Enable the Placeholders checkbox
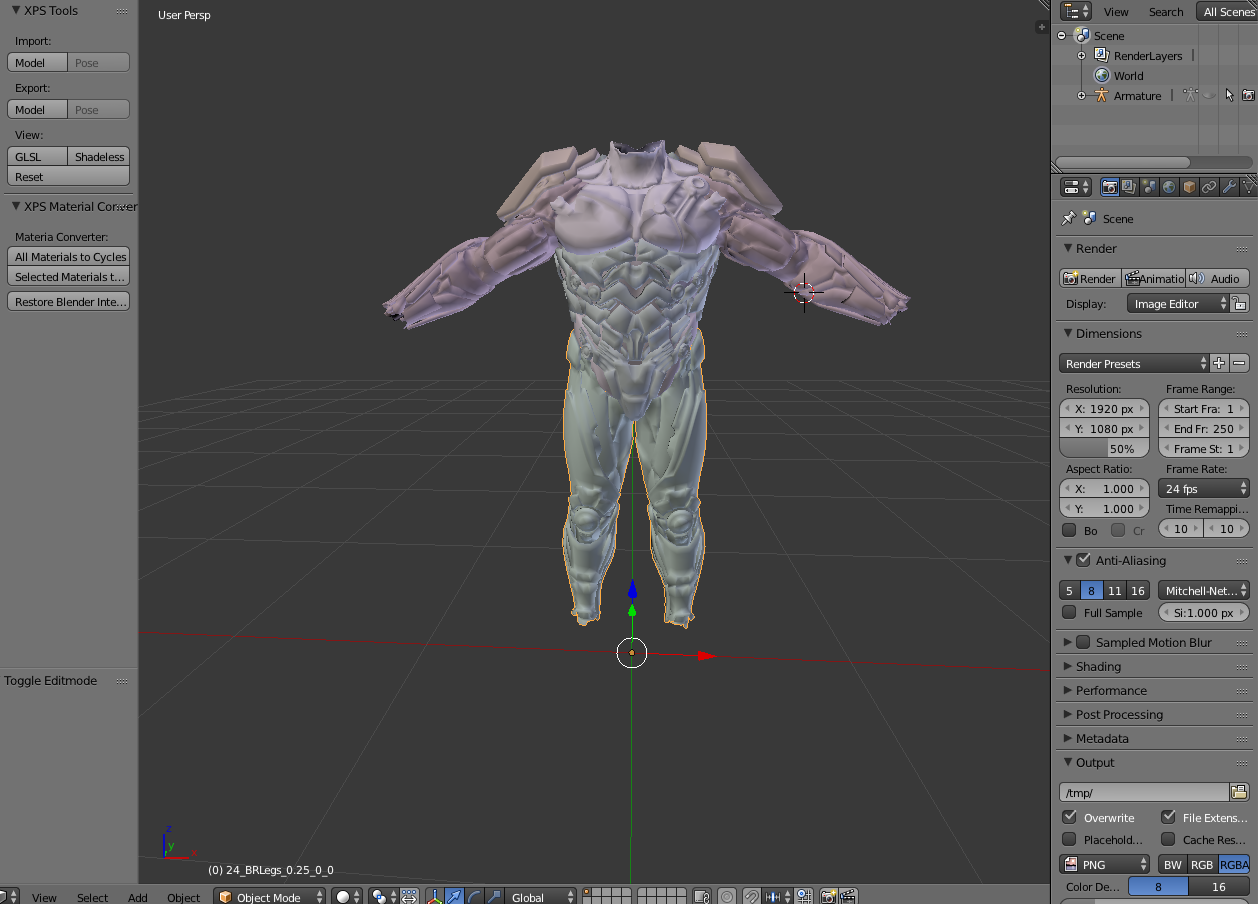The width and height of the screenshot is (1258, 904). point(1069,839)
